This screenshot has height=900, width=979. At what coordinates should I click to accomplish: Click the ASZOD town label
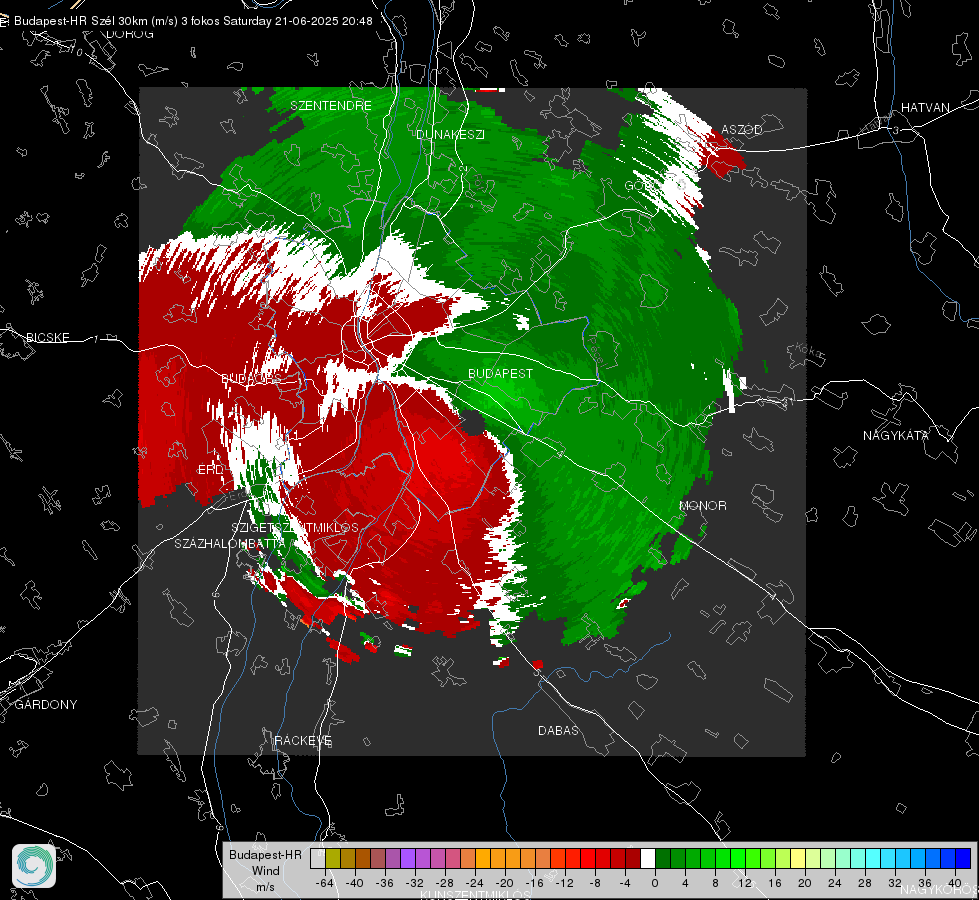742,129
